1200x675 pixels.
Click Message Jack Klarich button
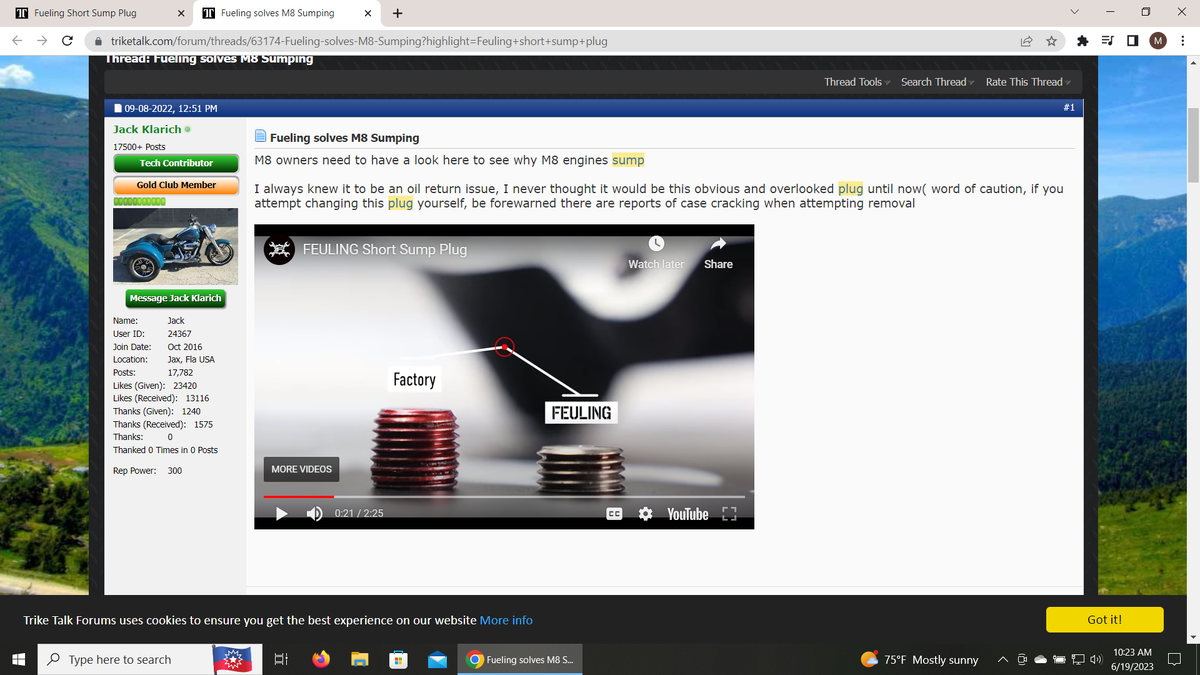pyautogui.click(x=175, y=298)
